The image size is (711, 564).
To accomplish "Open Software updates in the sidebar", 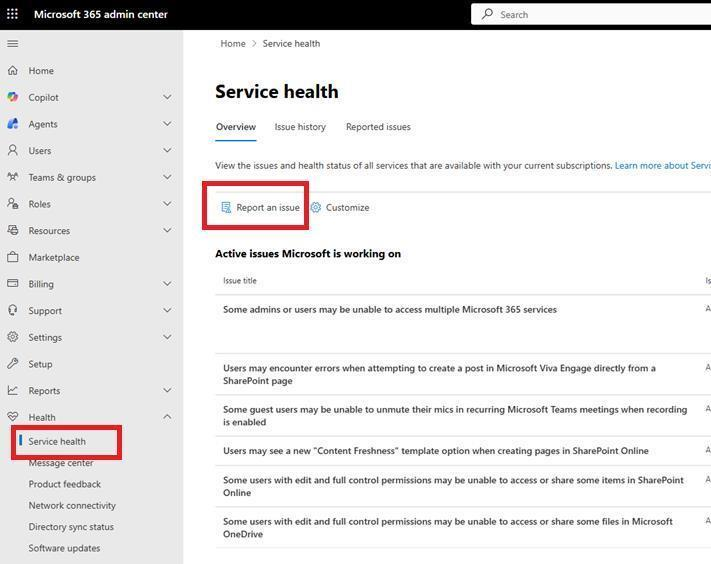I will pos(64,548).
